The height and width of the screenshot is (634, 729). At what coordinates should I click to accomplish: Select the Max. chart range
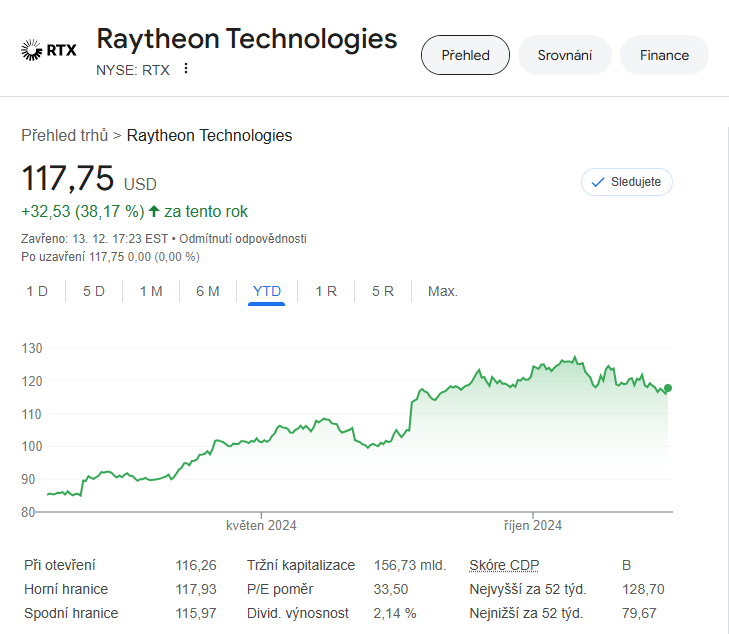pos(443,291)
